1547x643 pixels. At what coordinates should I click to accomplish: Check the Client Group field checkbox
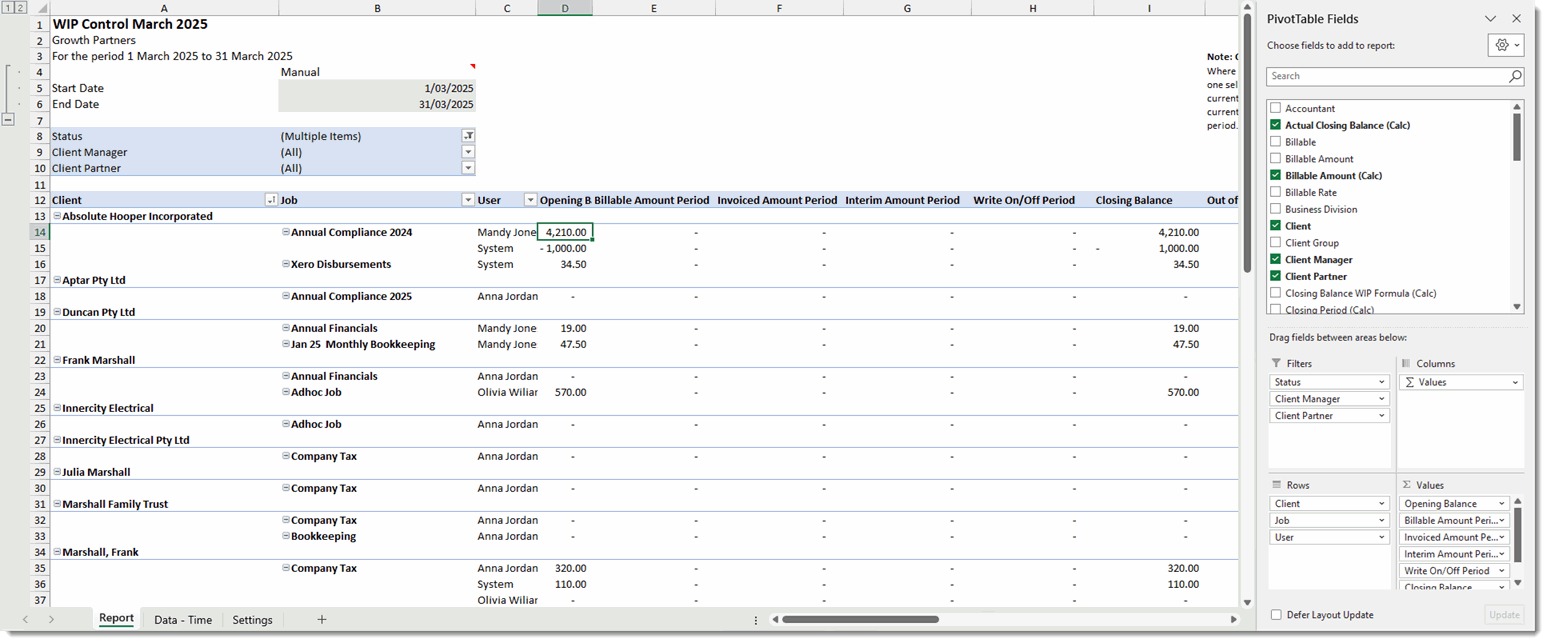(1275, 243)
